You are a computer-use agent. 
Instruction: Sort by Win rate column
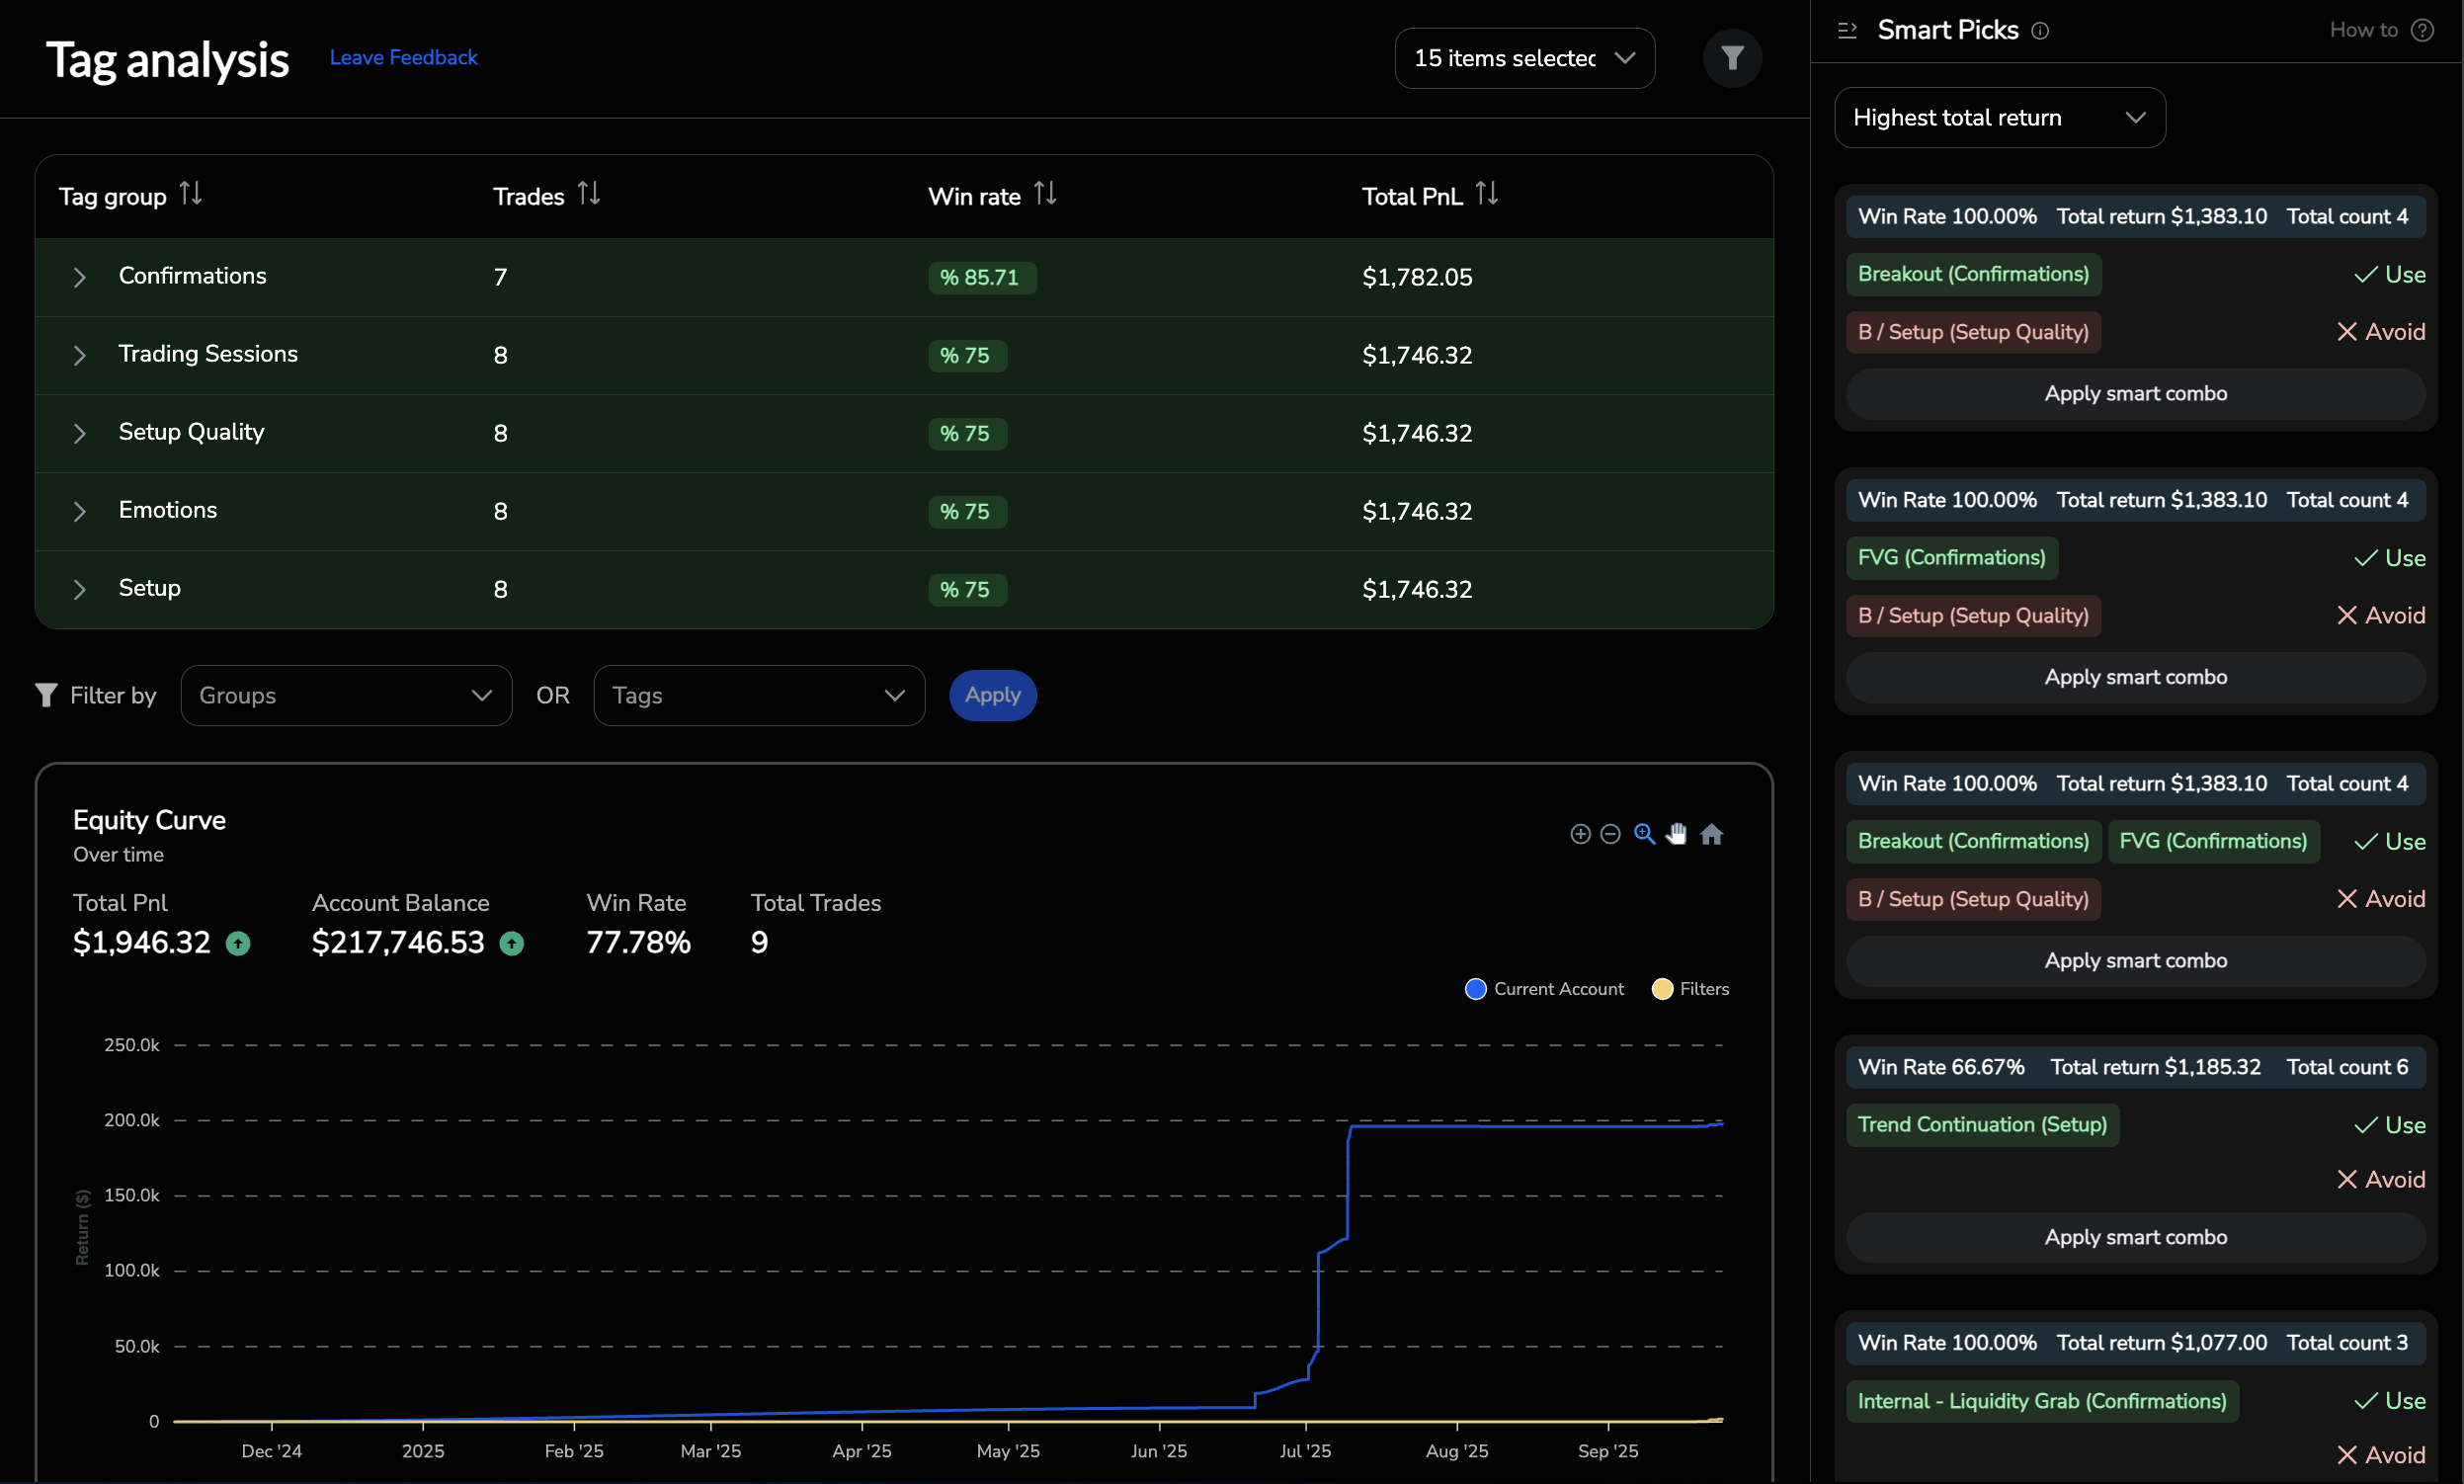click(1044, 193)
